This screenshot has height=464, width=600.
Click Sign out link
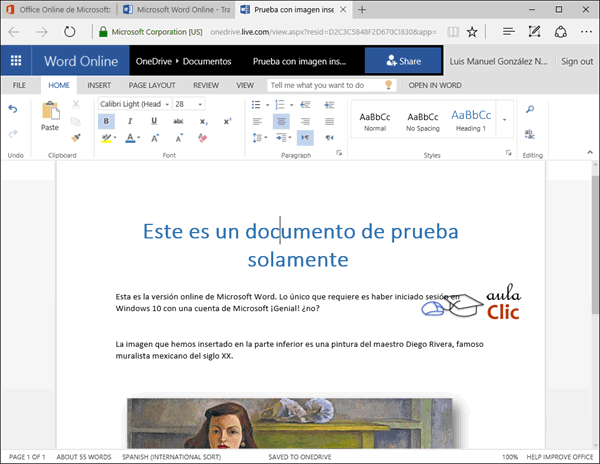coord(577,61)
